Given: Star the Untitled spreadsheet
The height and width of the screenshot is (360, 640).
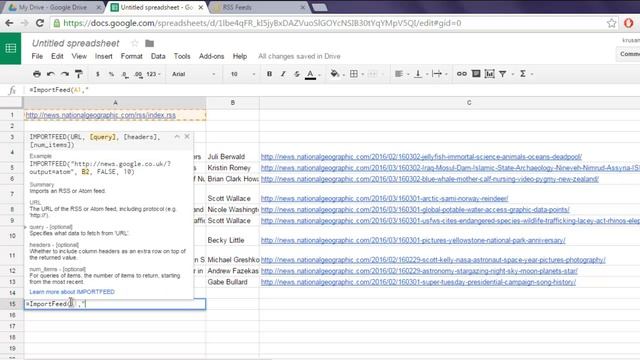Looking at the screenshot, I should tap(135, 43).
